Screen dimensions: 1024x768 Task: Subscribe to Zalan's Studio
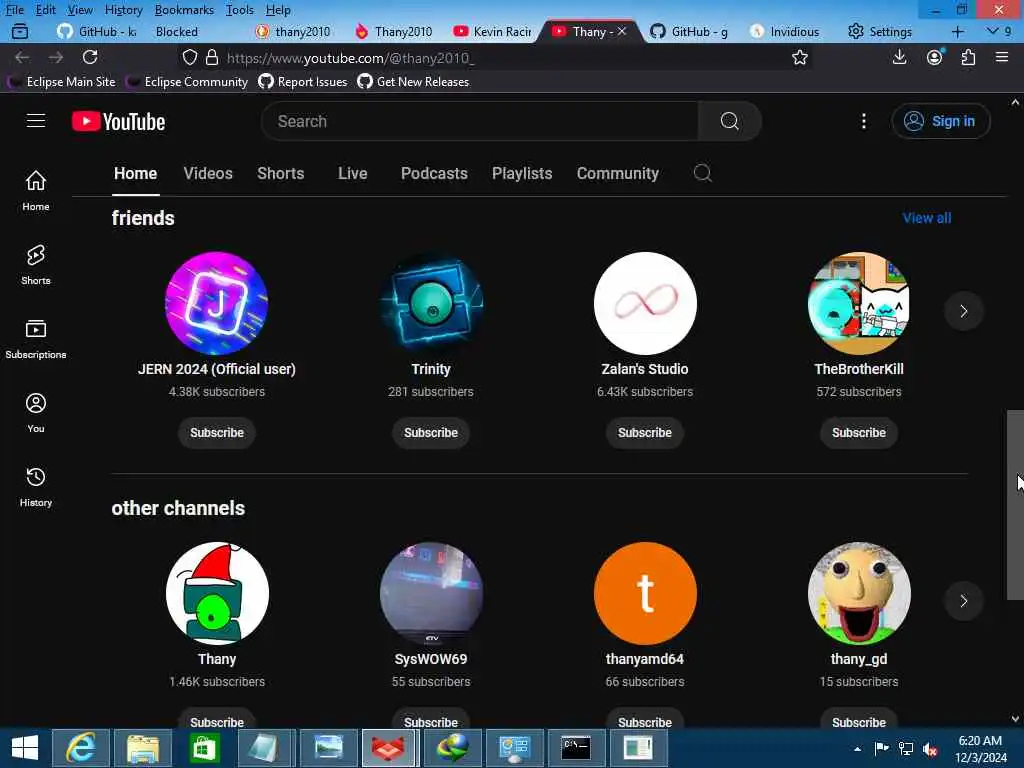[x=645, y=432]
